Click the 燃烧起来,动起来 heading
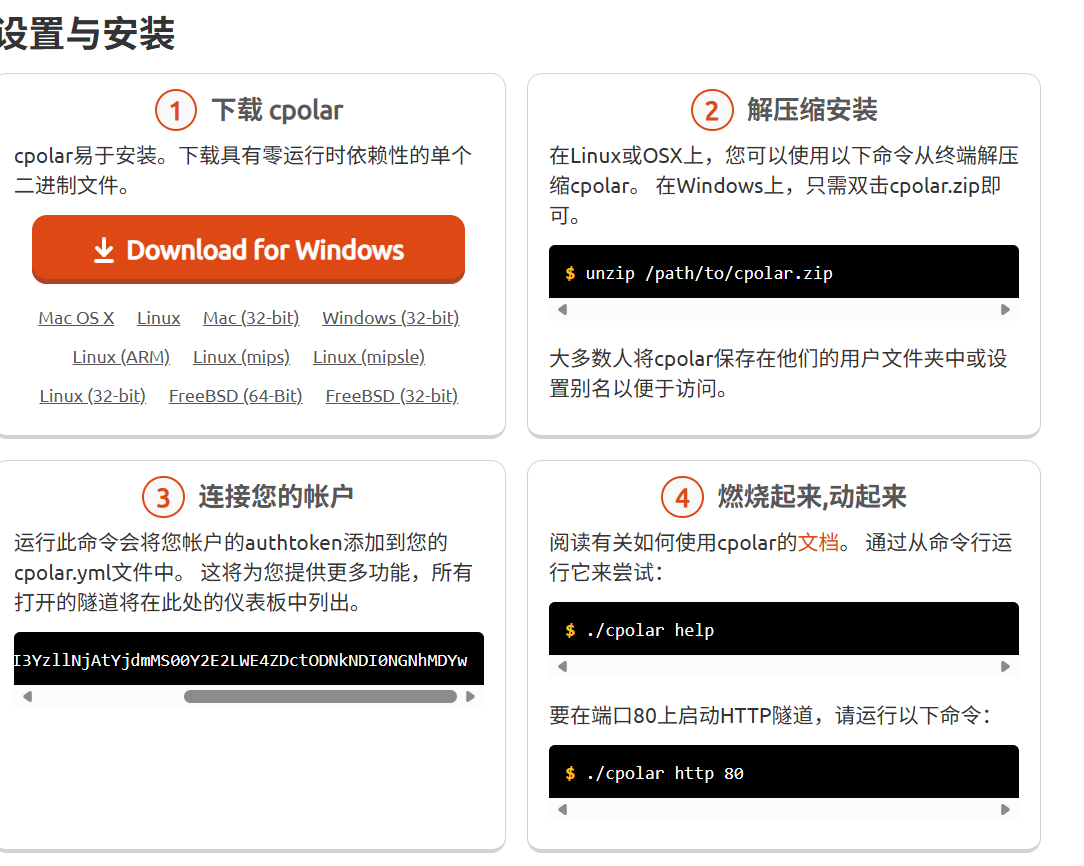This screenshot has width=1084, height=866. pos(812,497)
